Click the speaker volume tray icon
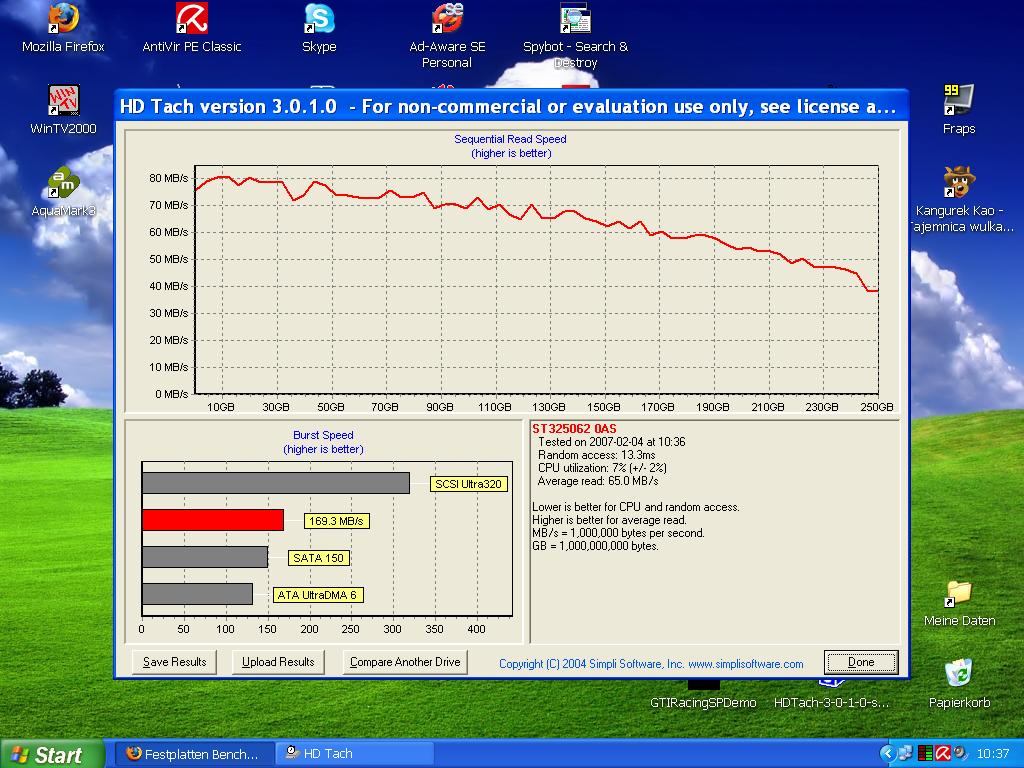The image size is (1024, 768). 959,754
